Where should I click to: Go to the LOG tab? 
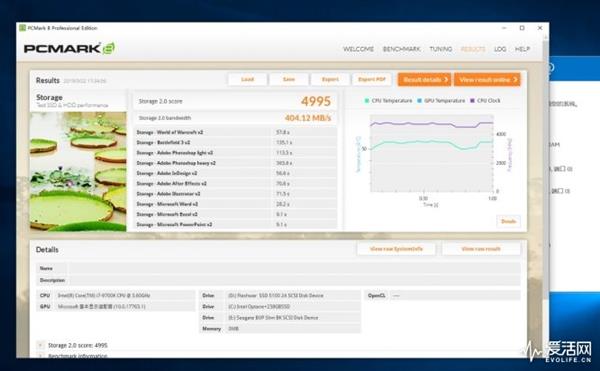click(500, 49)
